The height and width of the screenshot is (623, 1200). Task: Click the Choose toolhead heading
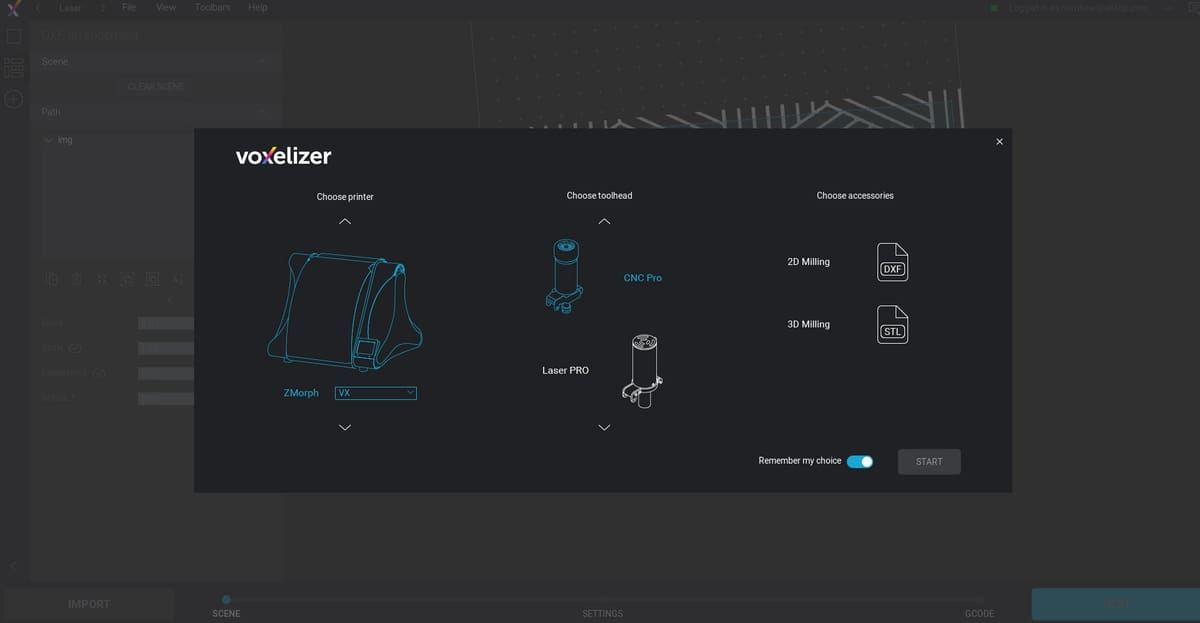(x=599, y=196)
